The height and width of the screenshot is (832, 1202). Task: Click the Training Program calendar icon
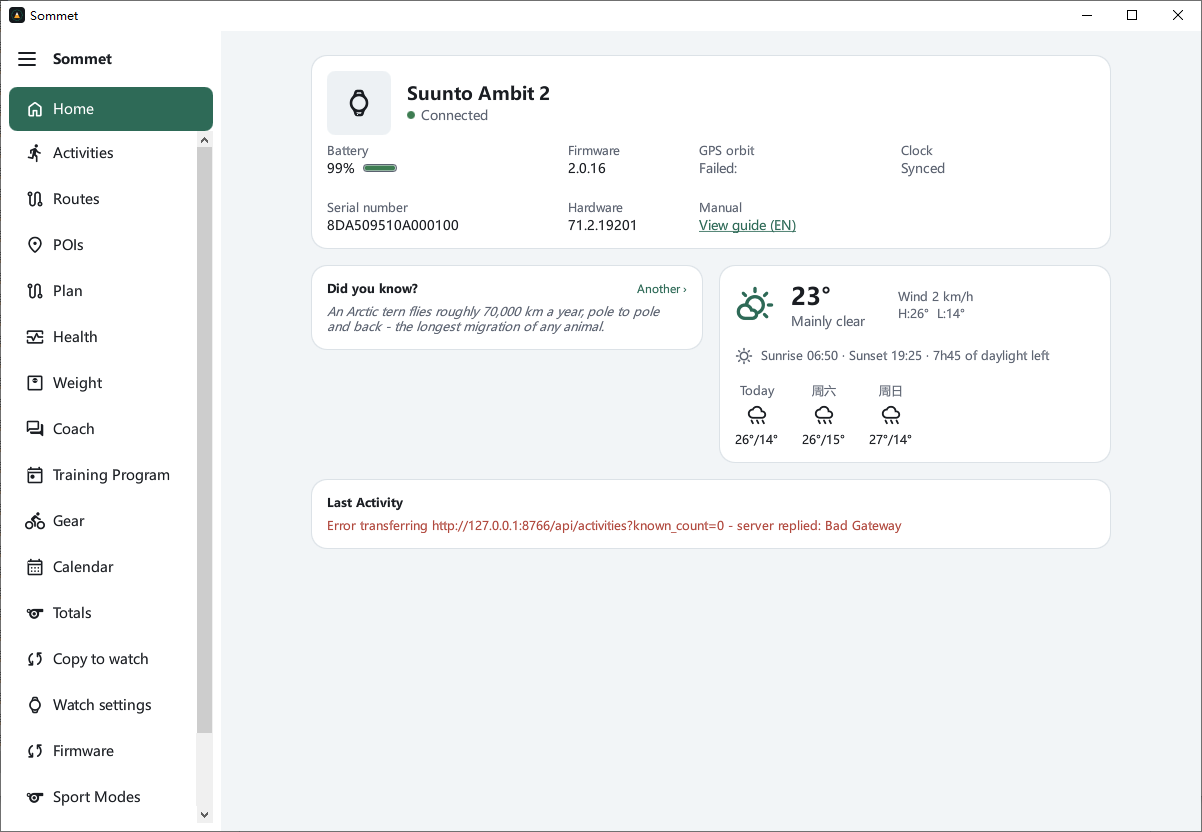click(x=35, y=475)
